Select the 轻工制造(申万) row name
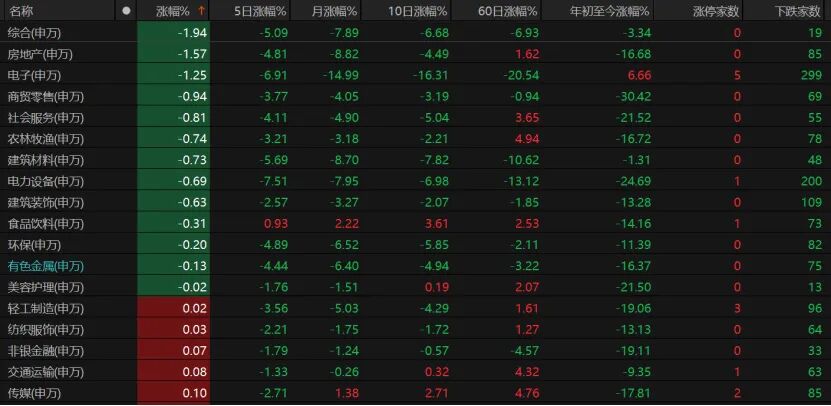 click(x=46, y=308)
